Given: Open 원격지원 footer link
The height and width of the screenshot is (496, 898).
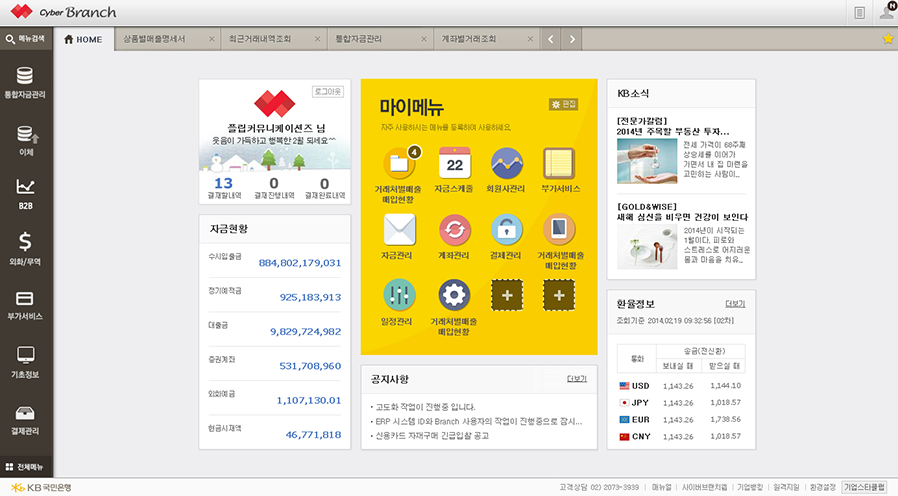Looking at the screenshot, I should 786,487.
